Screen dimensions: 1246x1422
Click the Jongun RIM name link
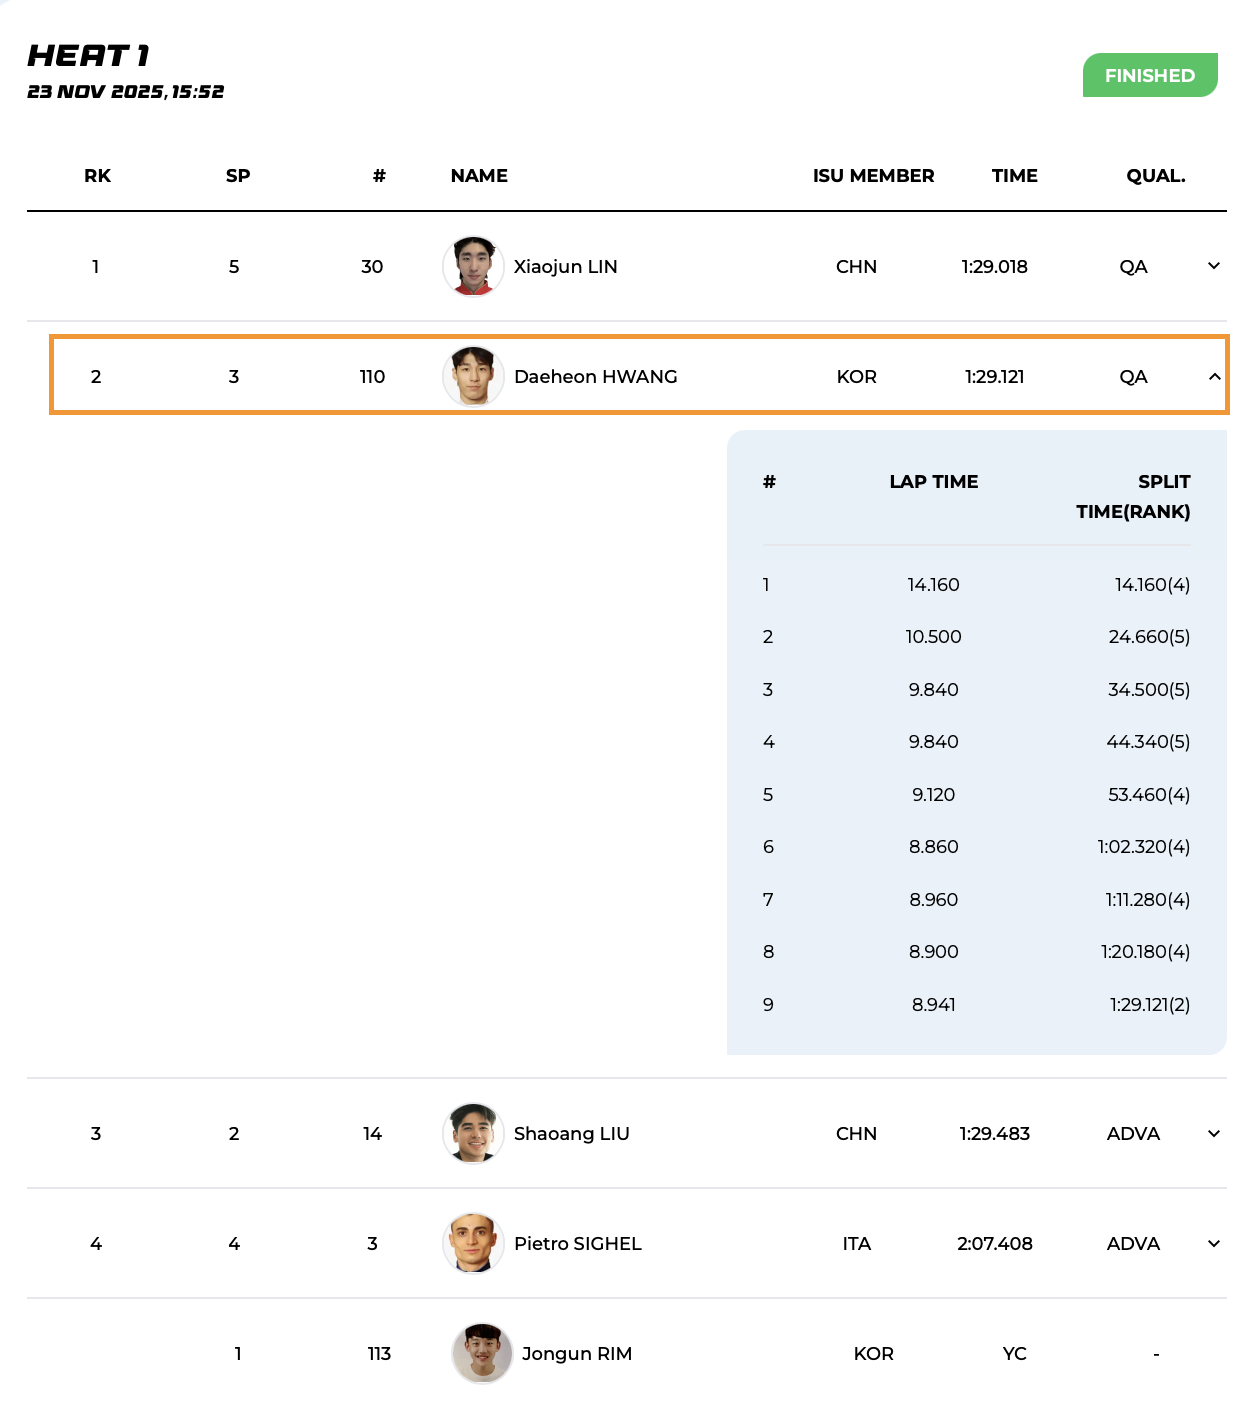point(577,1354)
